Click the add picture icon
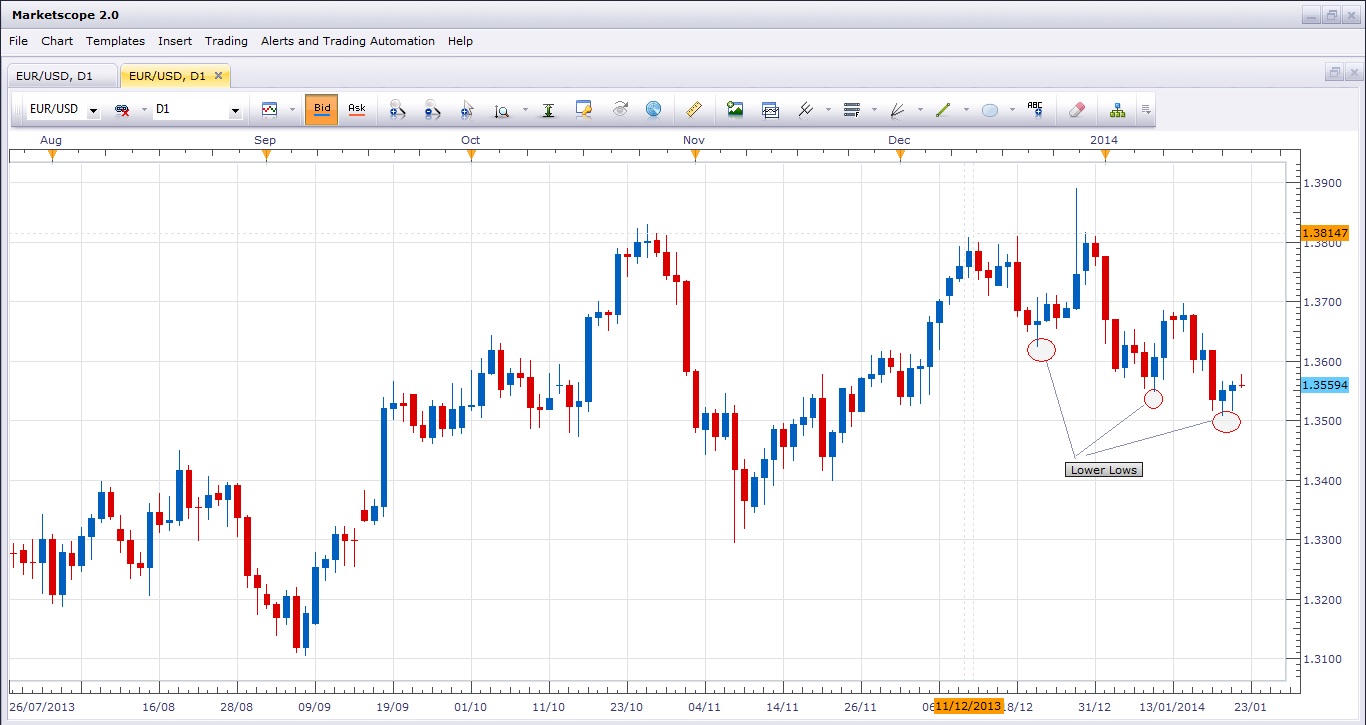The image size is (1366, 725). click(x=735, y=109)
